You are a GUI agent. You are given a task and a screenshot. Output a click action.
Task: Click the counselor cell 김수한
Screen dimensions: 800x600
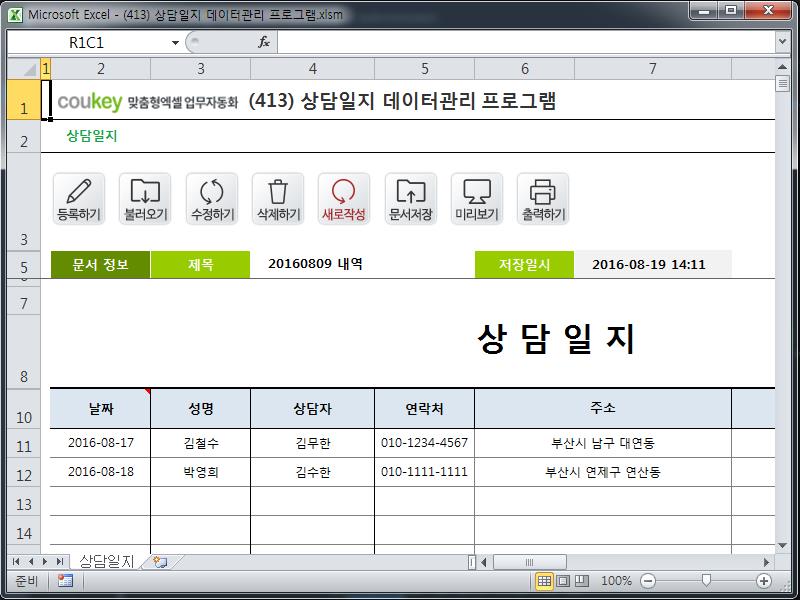tap(313, 472)
